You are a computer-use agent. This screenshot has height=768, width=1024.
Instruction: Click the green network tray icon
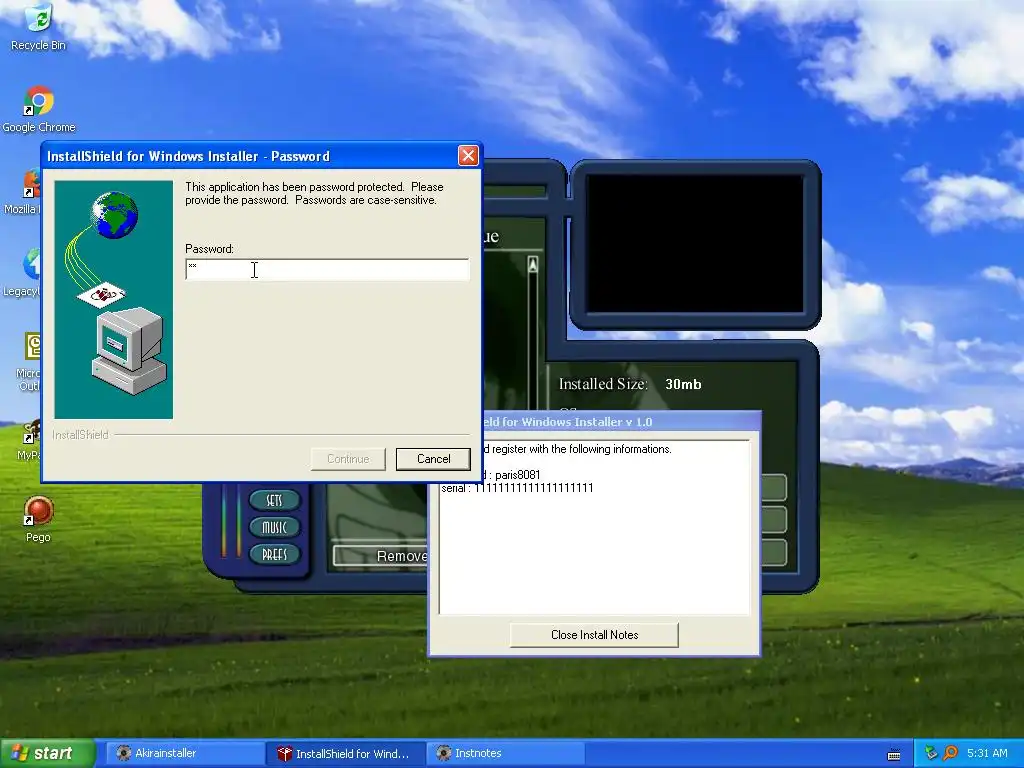(x=931, y=754)
